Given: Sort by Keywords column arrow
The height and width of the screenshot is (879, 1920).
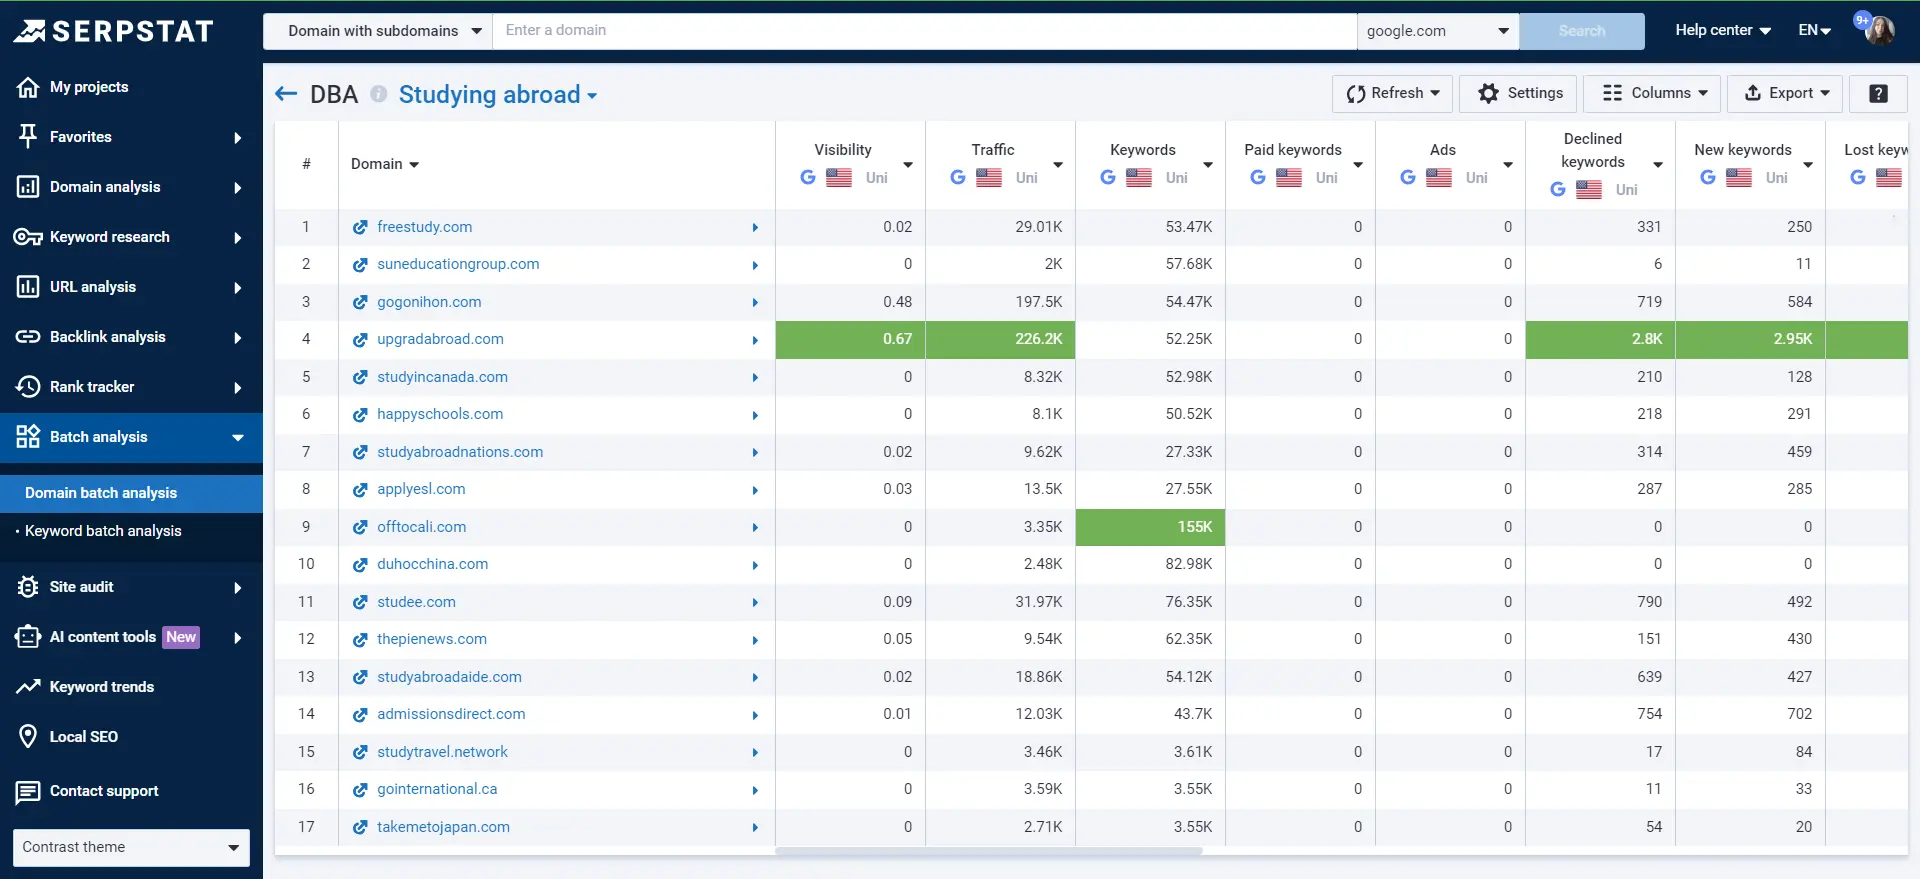Looking at the screenshot, I should (1208, 165).
